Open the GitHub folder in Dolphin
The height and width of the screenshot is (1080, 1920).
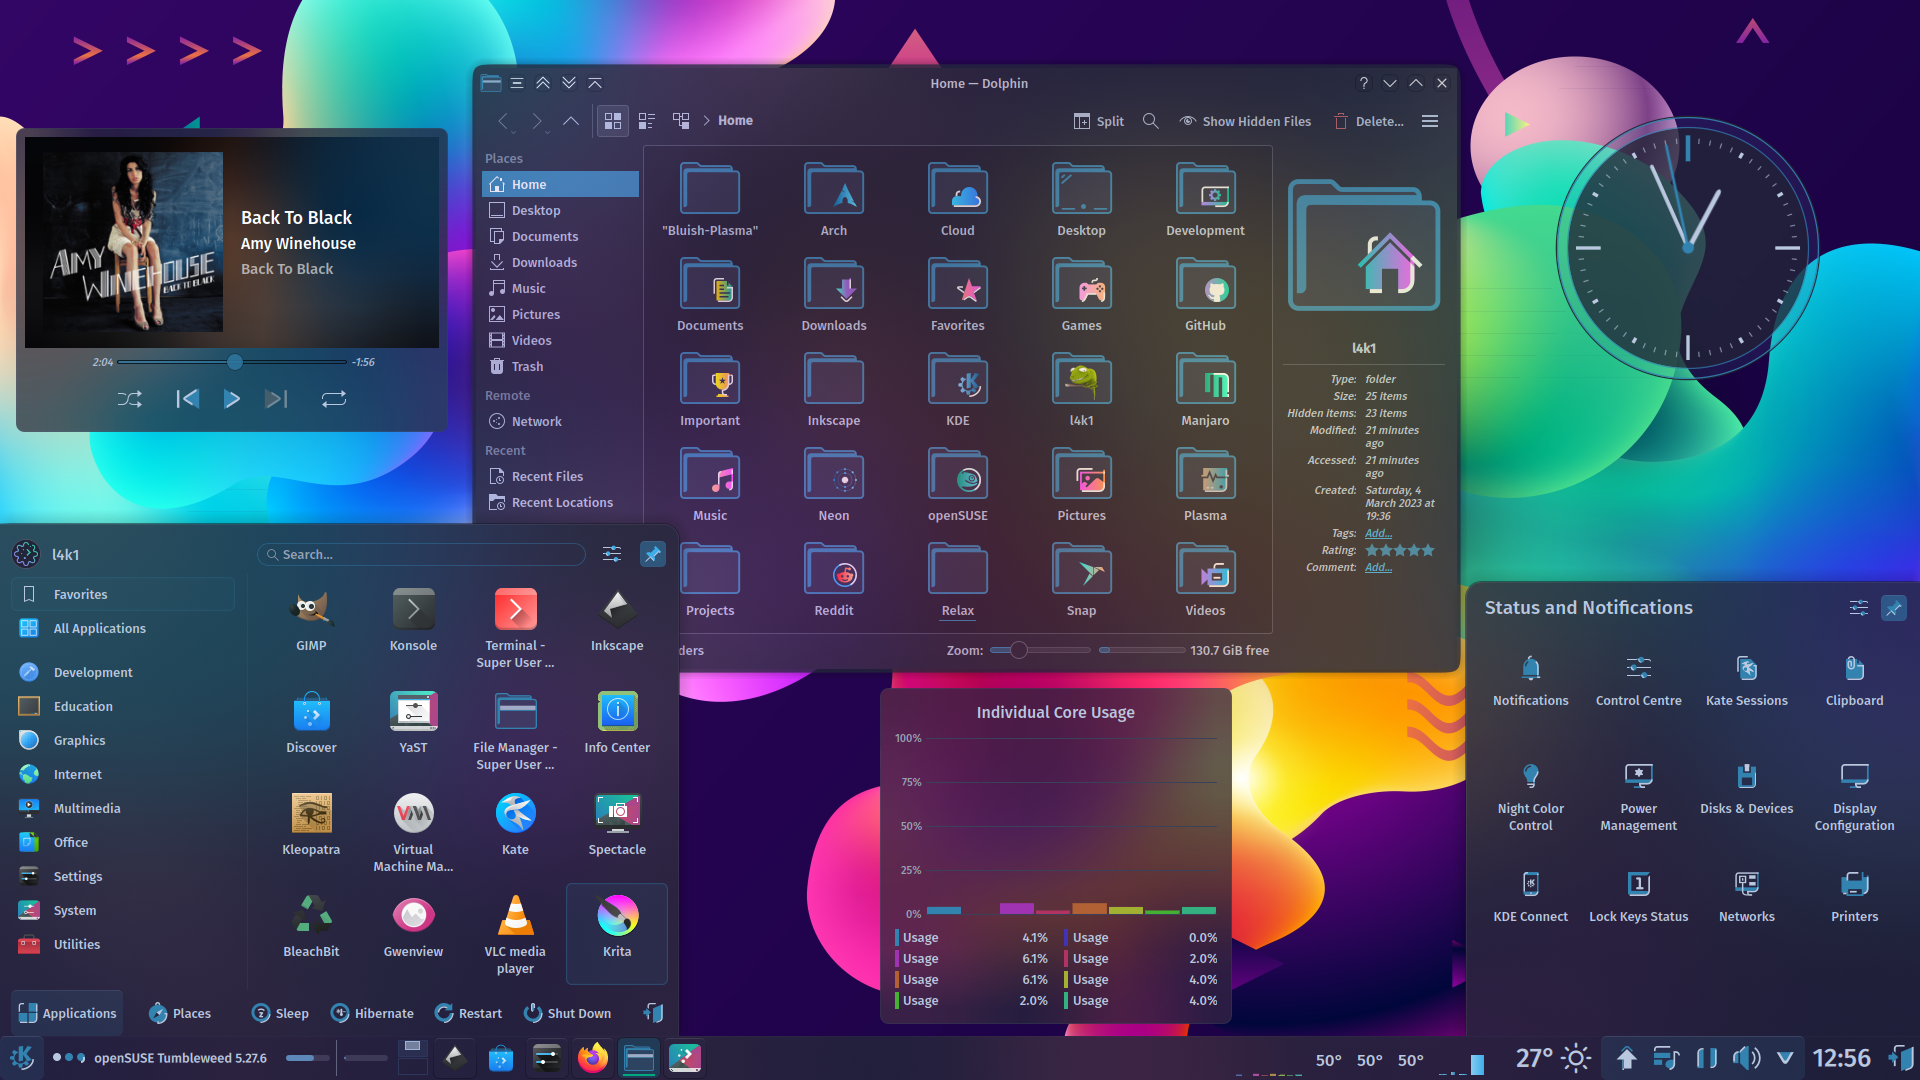click(1205, 295)
